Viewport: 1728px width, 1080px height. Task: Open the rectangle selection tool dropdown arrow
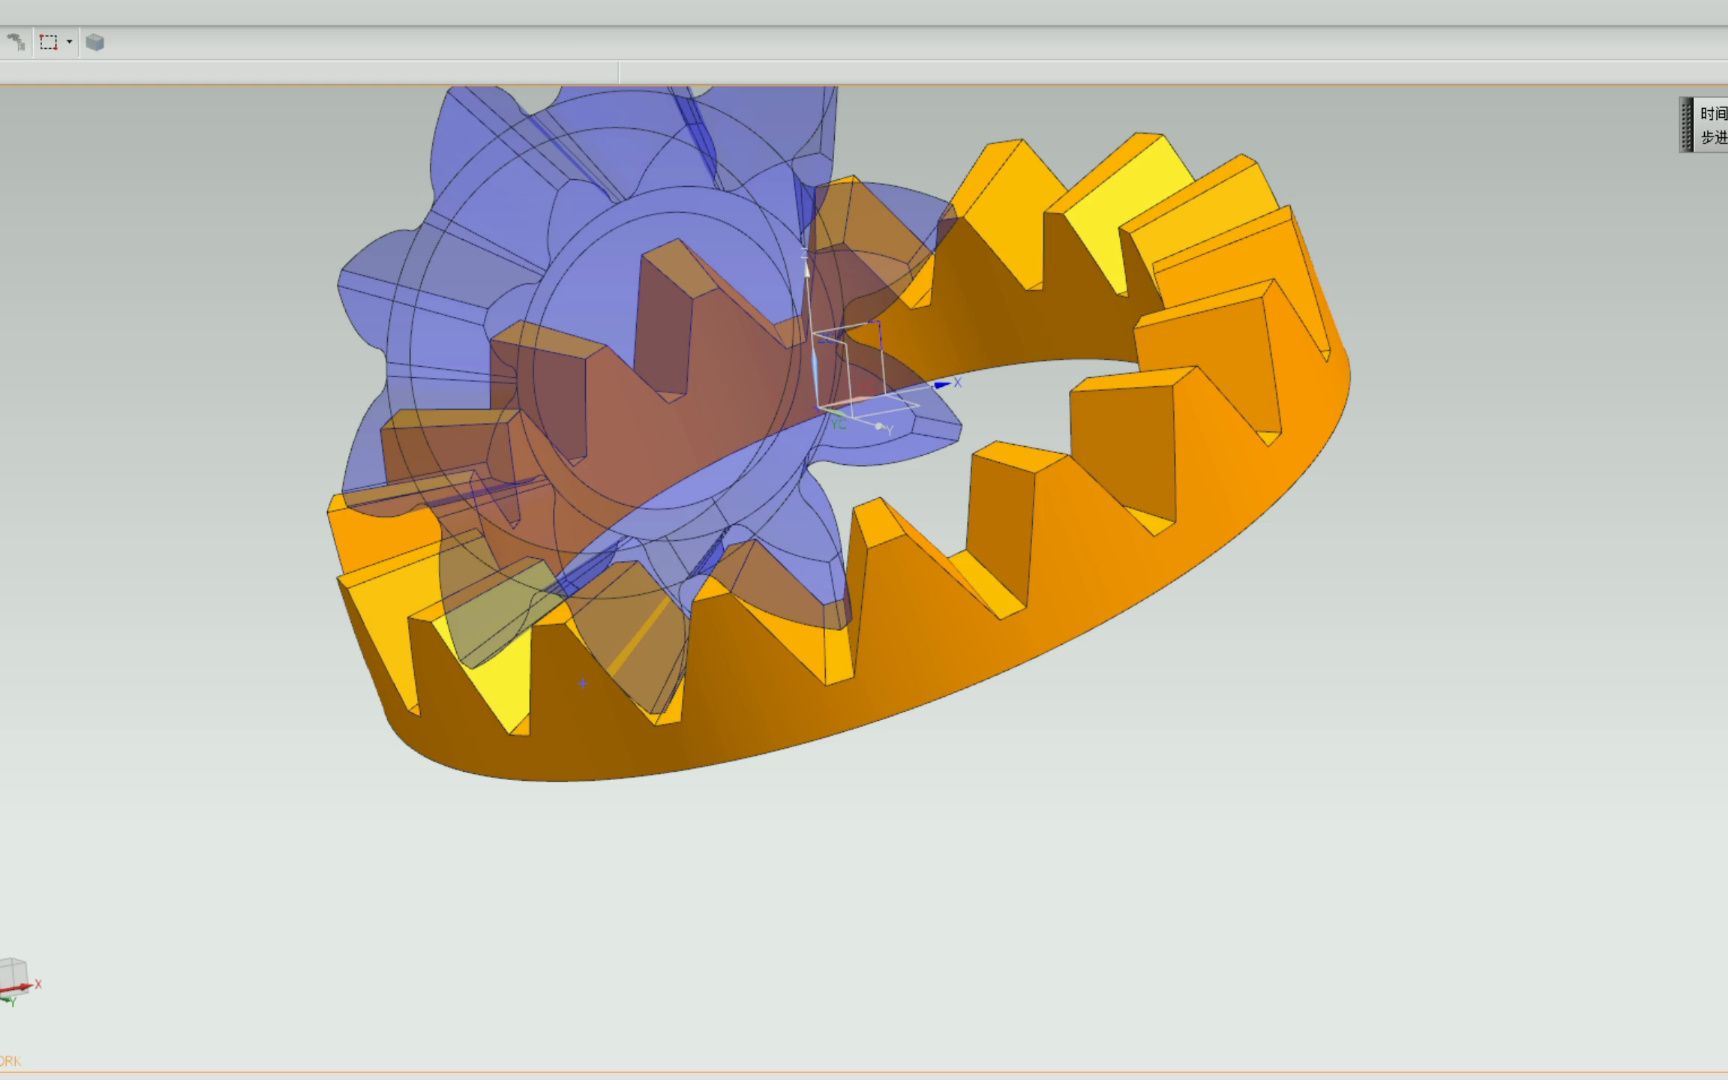coord(69,42)
